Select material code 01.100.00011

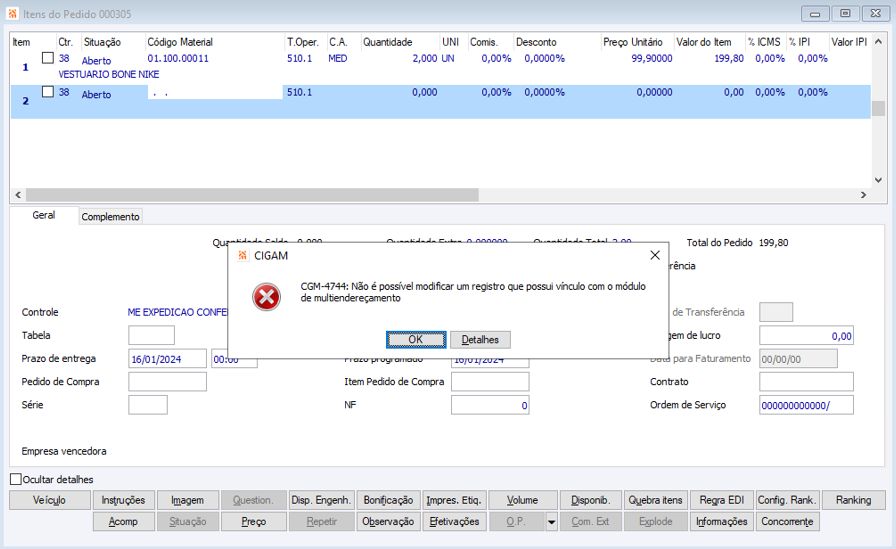(178, 58)
